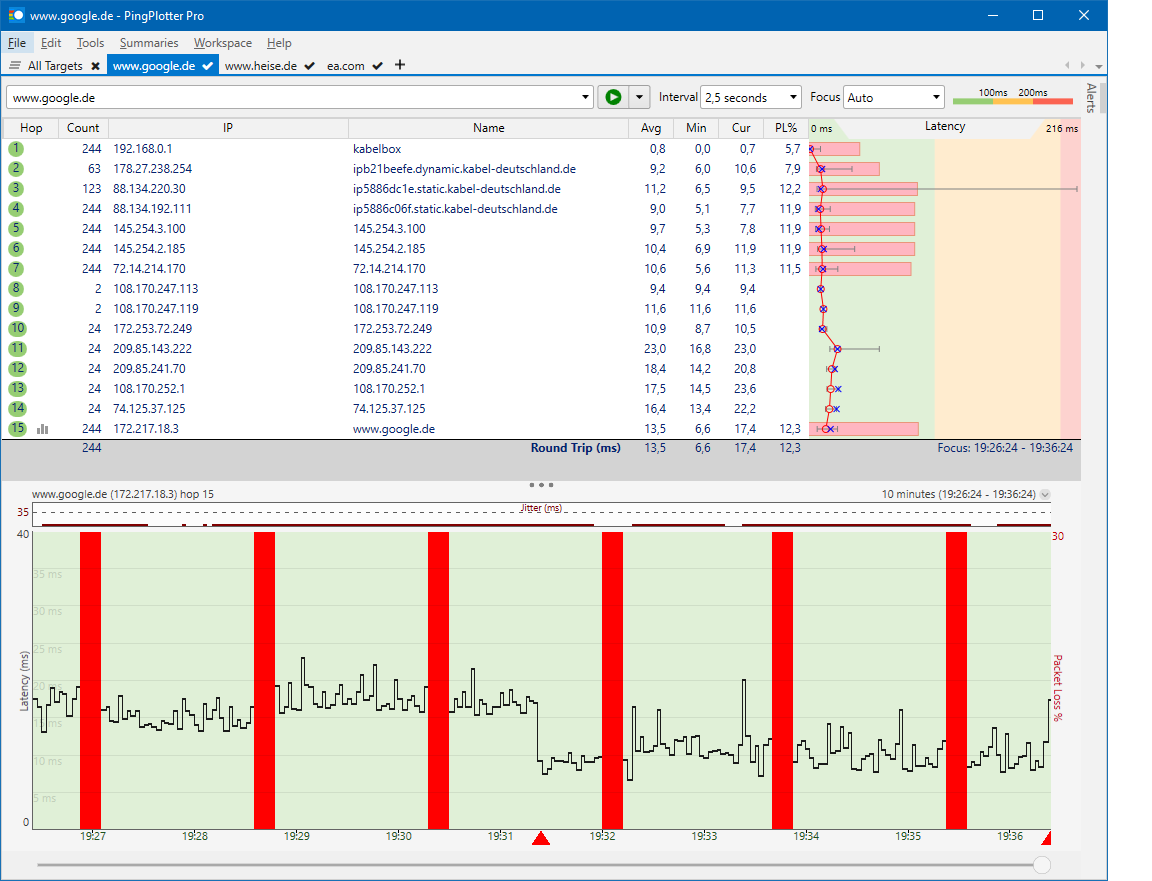Sort by the Name column header
The height and width of the screenshot is (881, 1152).
489,128
